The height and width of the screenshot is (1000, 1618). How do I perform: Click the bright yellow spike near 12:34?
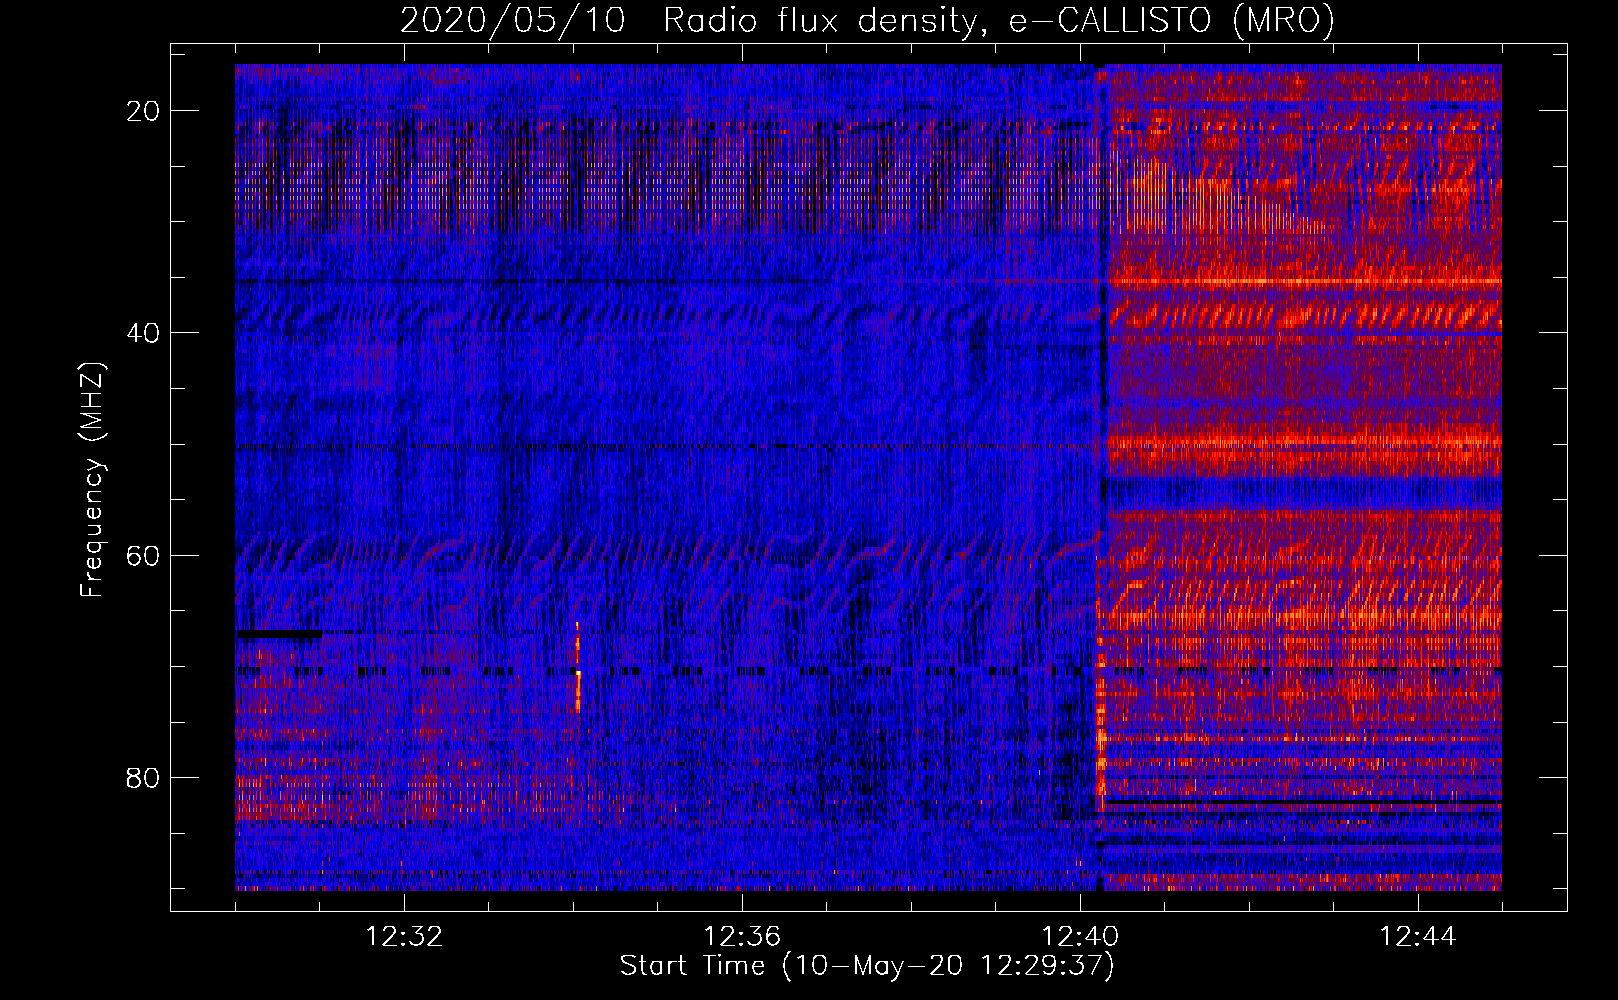[x=578, y=667]
